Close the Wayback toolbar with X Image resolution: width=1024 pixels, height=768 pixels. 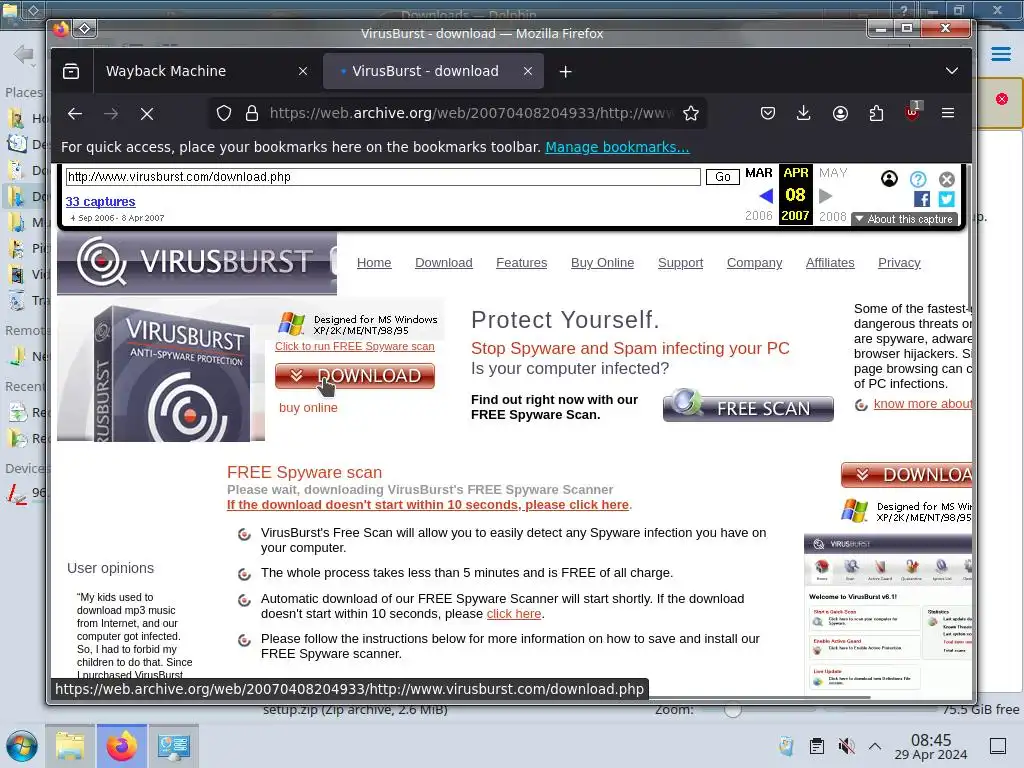947,179
